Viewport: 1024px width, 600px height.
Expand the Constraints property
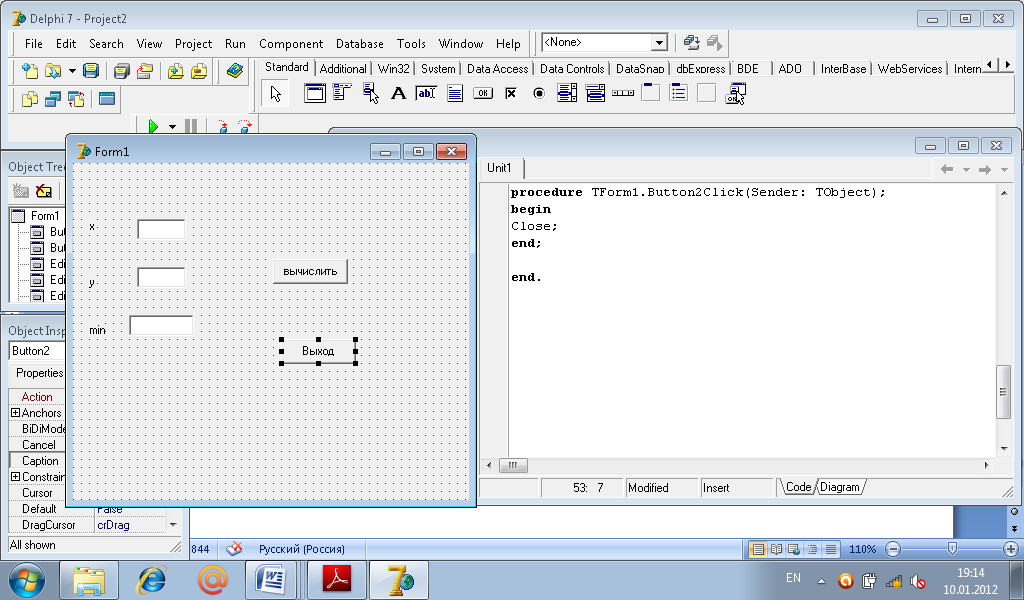15,477
